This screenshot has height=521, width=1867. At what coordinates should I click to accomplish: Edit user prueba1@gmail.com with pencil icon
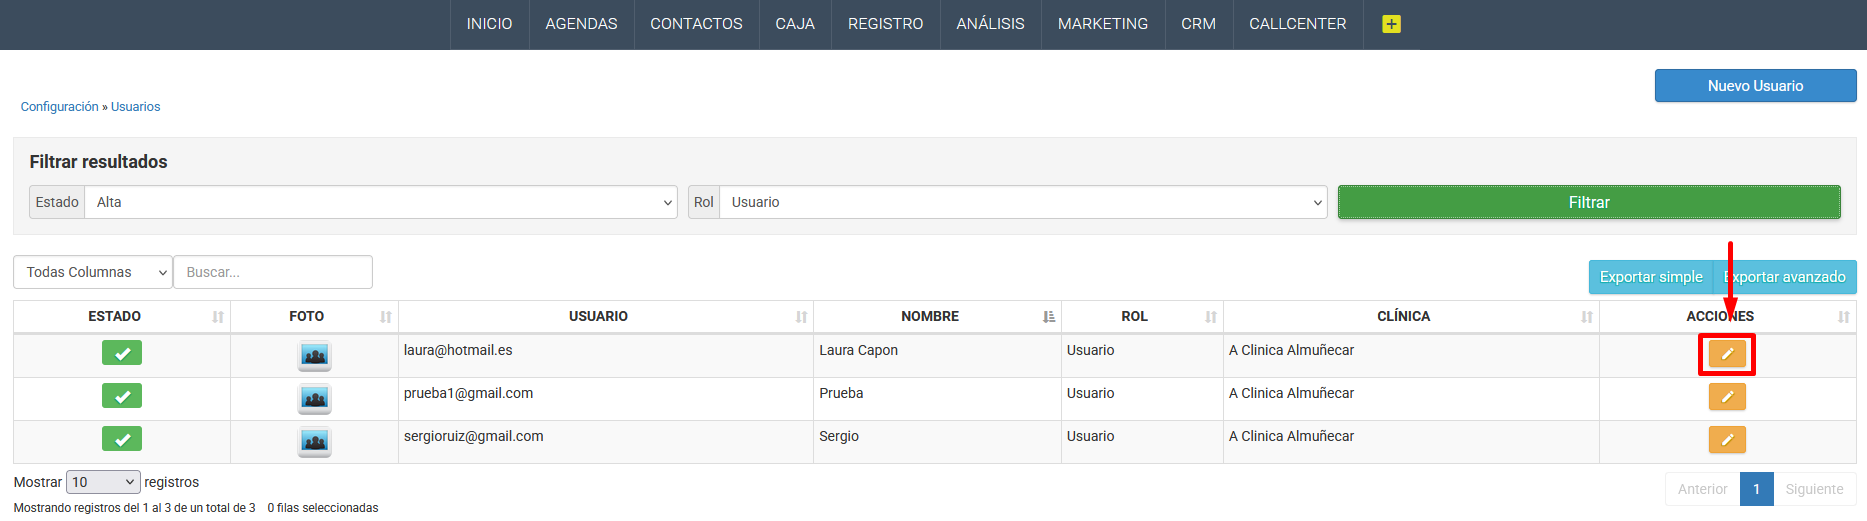1726,397
